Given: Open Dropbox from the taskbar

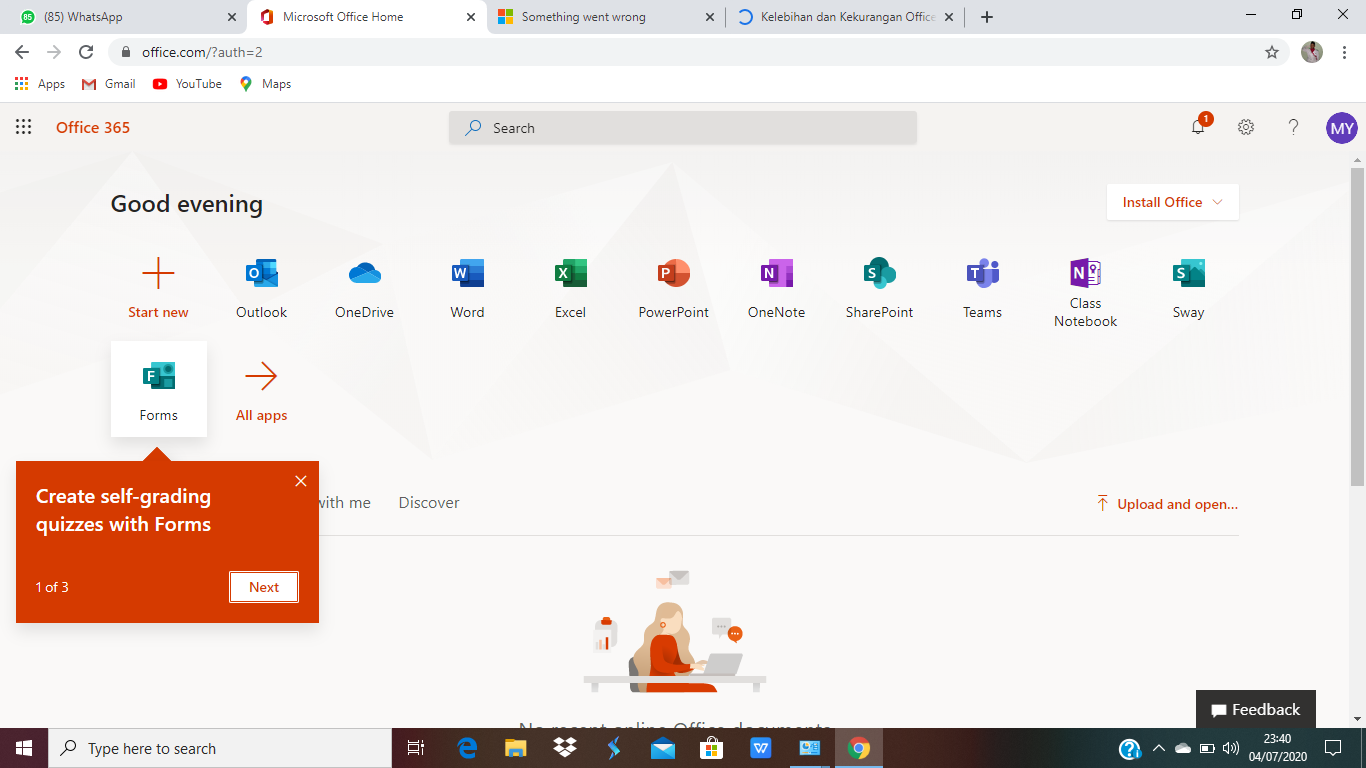Looking at the screenshot, I should point(565,748).
